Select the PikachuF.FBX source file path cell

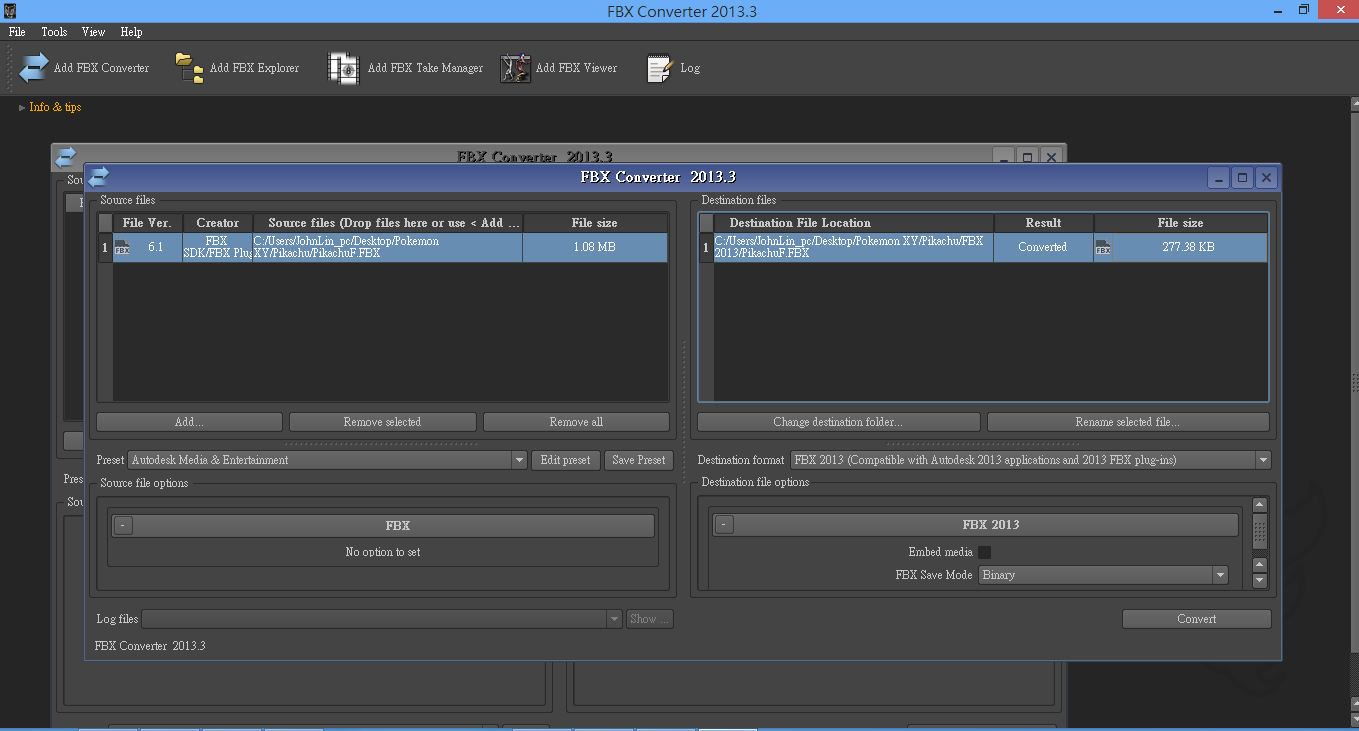point(387,247)
